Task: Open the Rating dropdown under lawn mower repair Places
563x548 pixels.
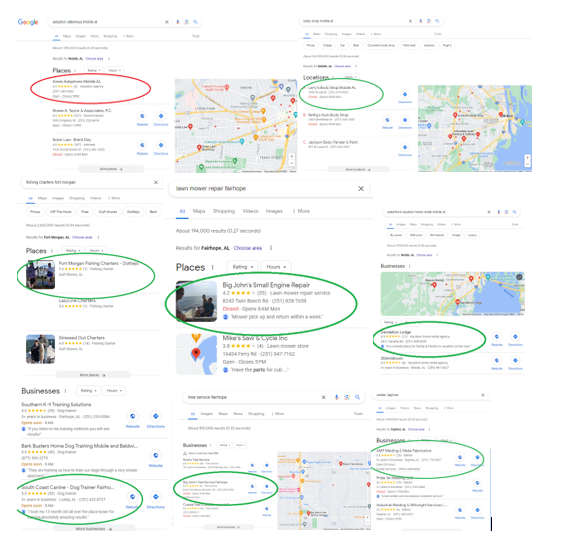Action: 243,267
